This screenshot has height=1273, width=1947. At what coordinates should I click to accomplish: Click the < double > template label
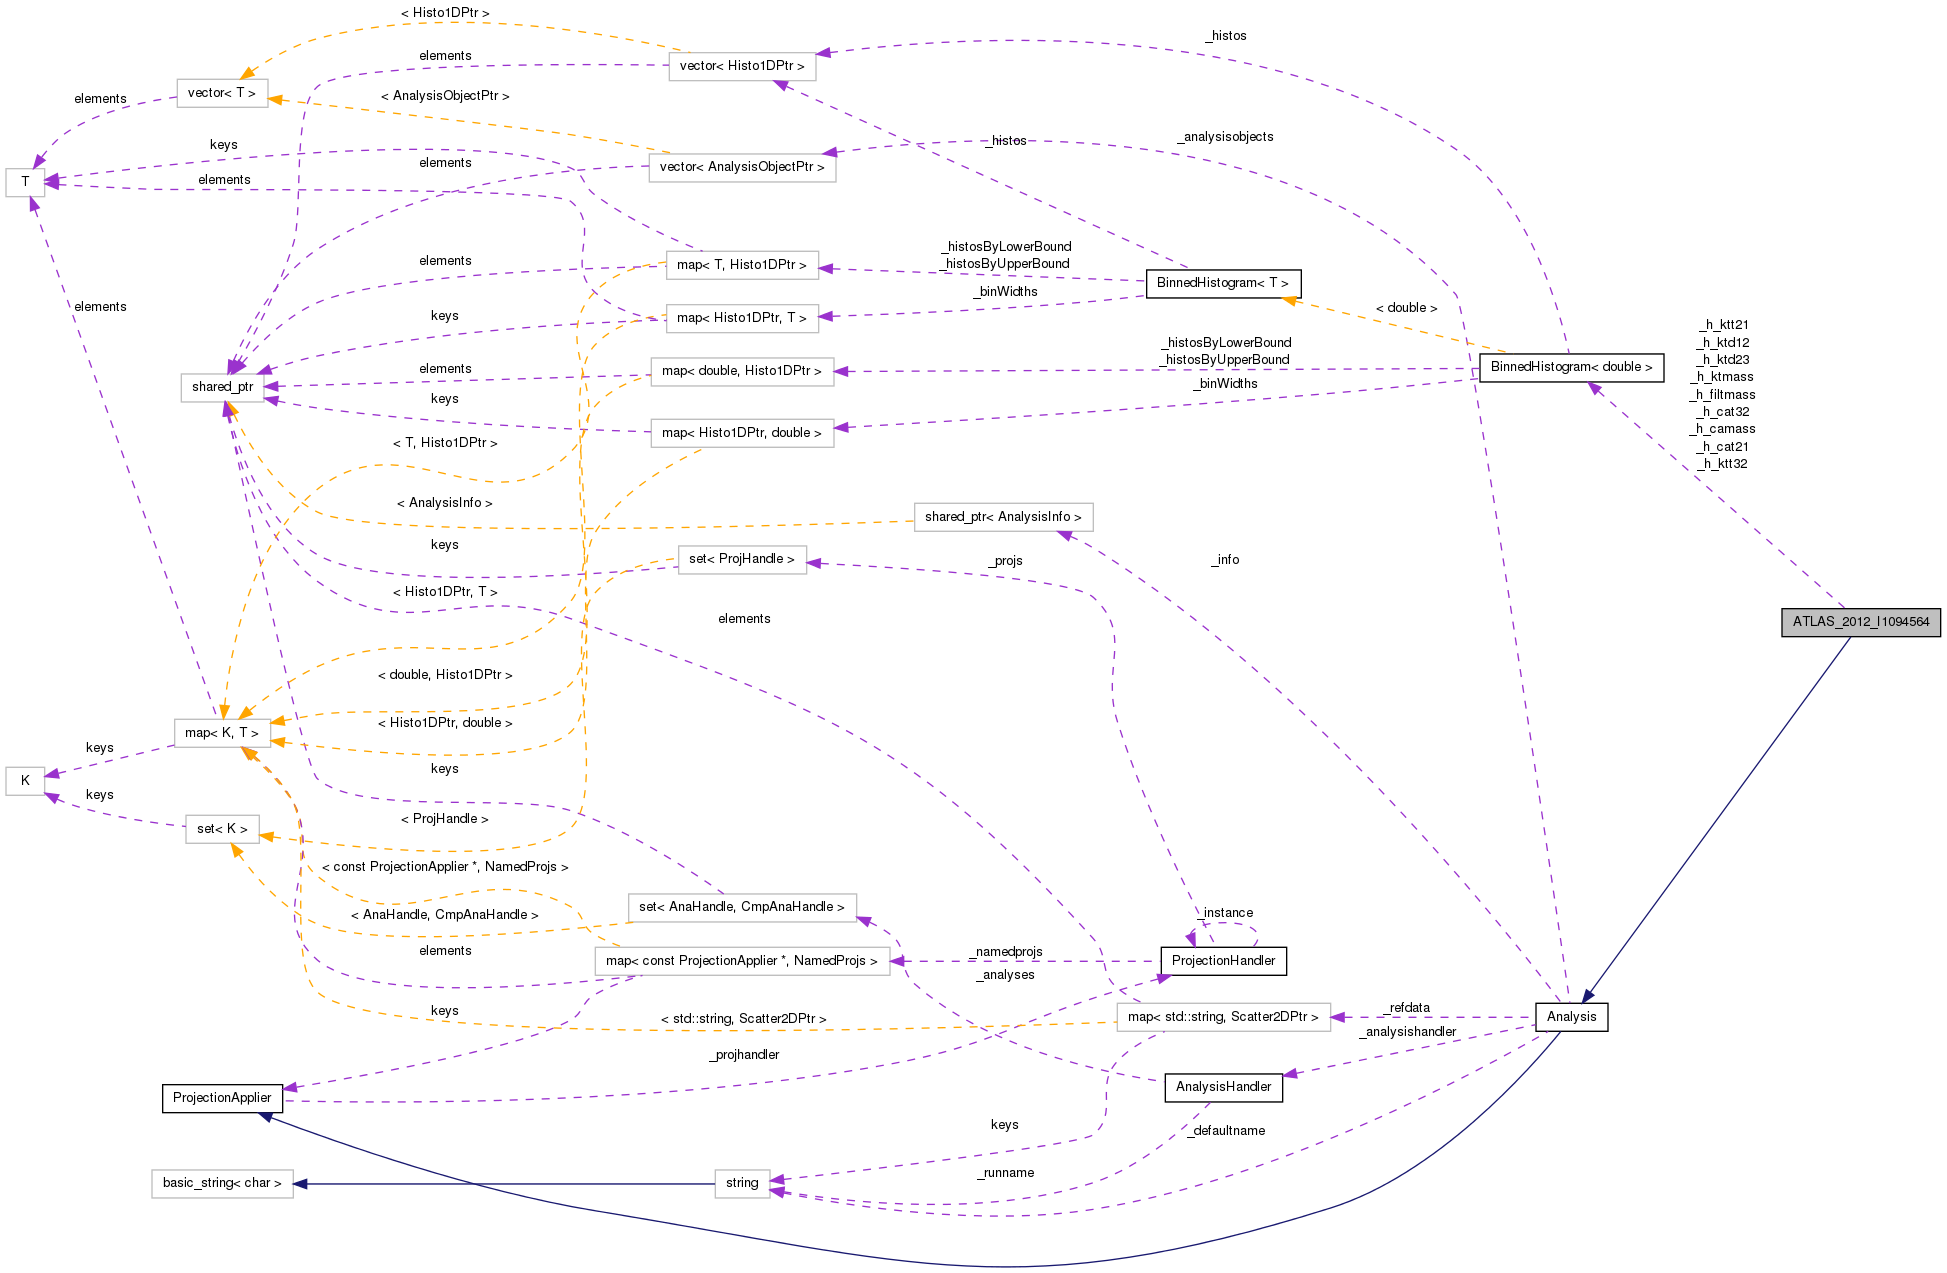(x=1406, y=308)
